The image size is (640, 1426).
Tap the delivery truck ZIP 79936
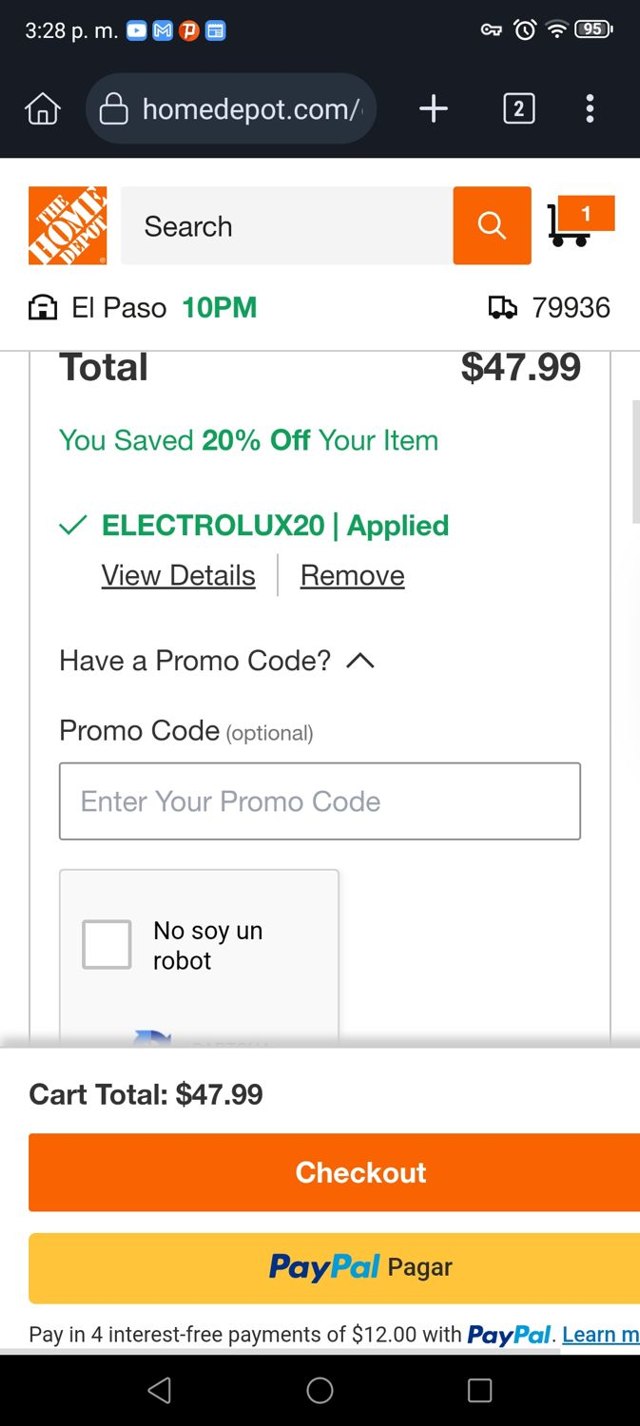tap(550, 308)
